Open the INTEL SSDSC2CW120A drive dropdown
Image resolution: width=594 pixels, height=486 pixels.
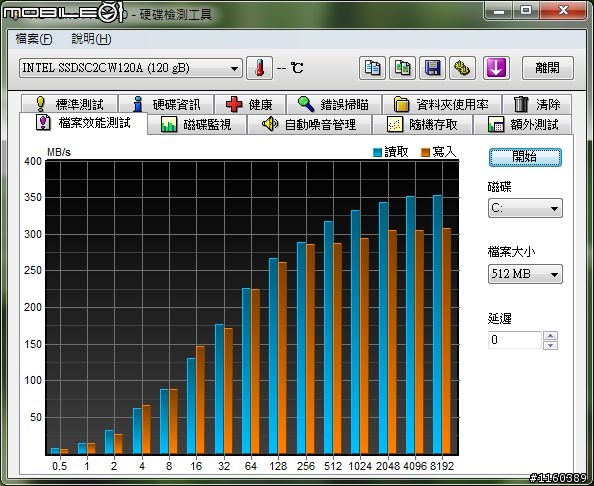(x=131, y=68)
